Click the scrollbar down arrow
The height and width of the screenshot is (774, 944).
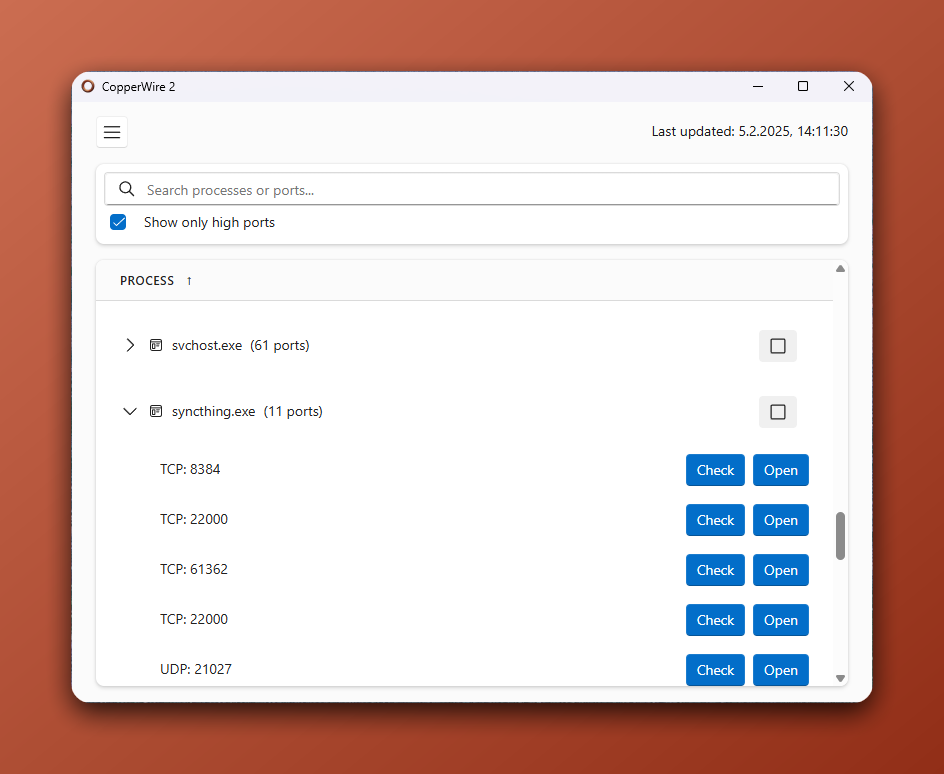point(840,678)
